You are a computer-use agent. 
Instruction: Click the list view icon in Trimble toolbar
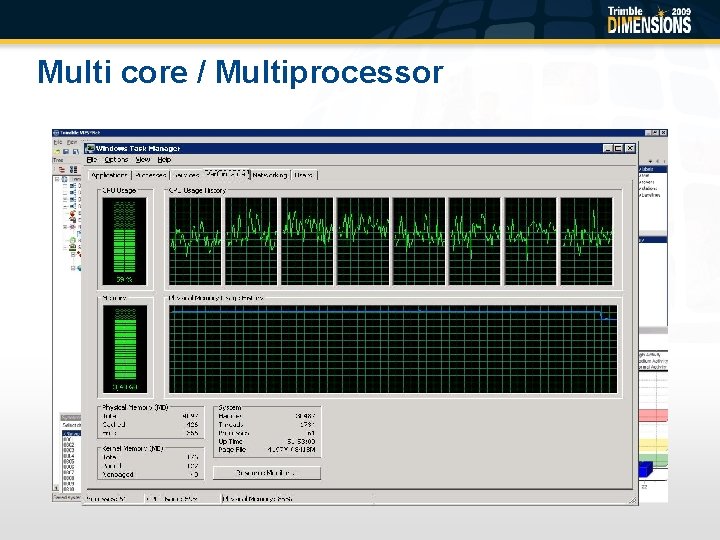(x=73, y=169)
